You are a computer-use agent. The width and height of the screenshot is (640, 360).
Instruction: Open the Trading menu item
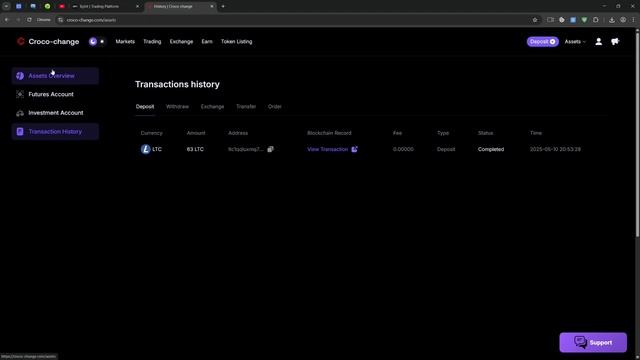coord(152,42)
